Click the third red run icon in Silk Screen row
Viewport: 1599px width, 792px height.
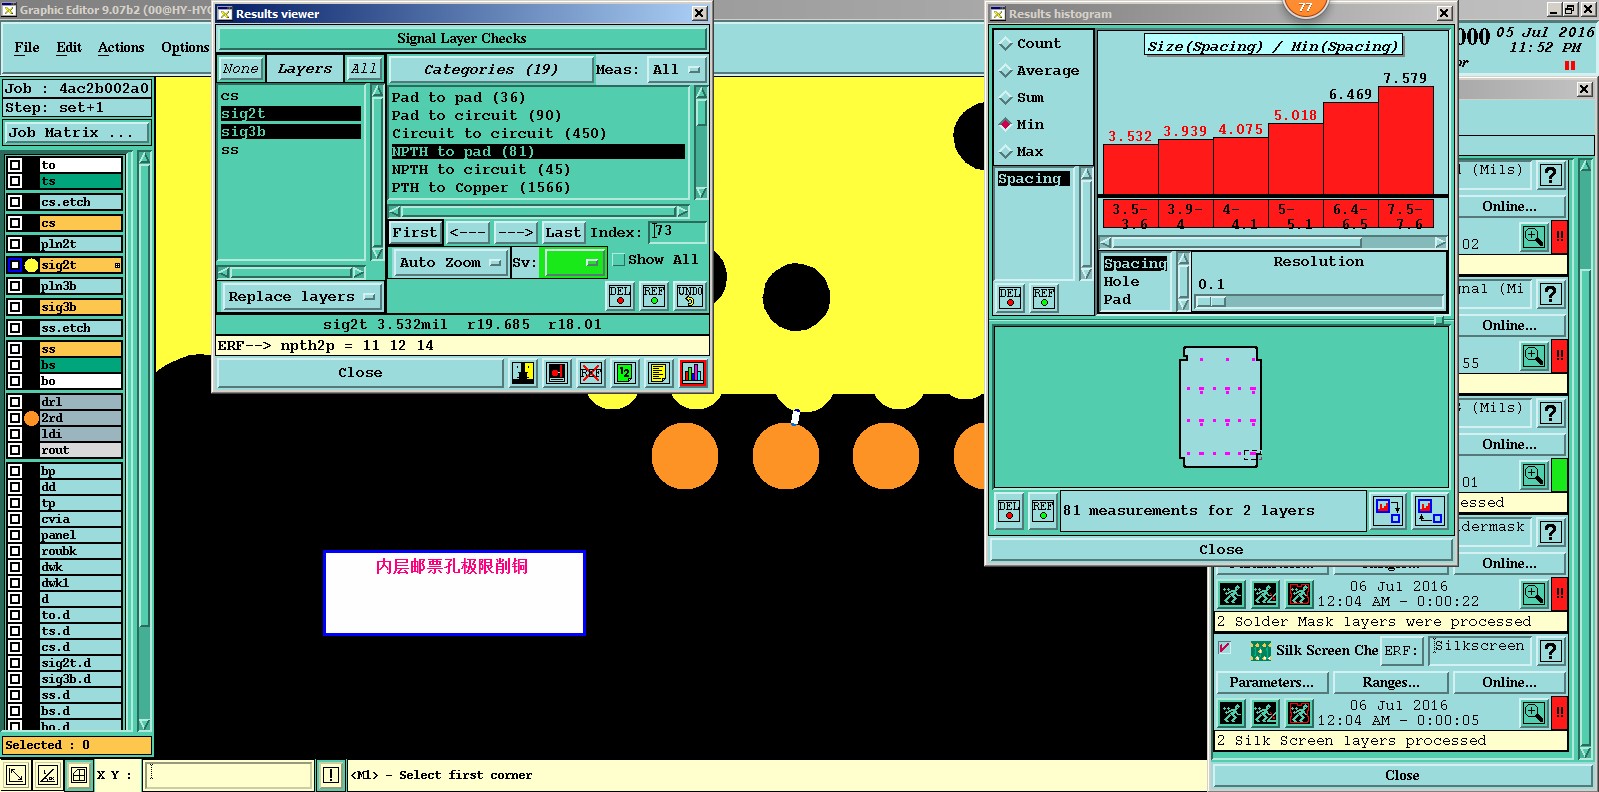pos(1299,713)
